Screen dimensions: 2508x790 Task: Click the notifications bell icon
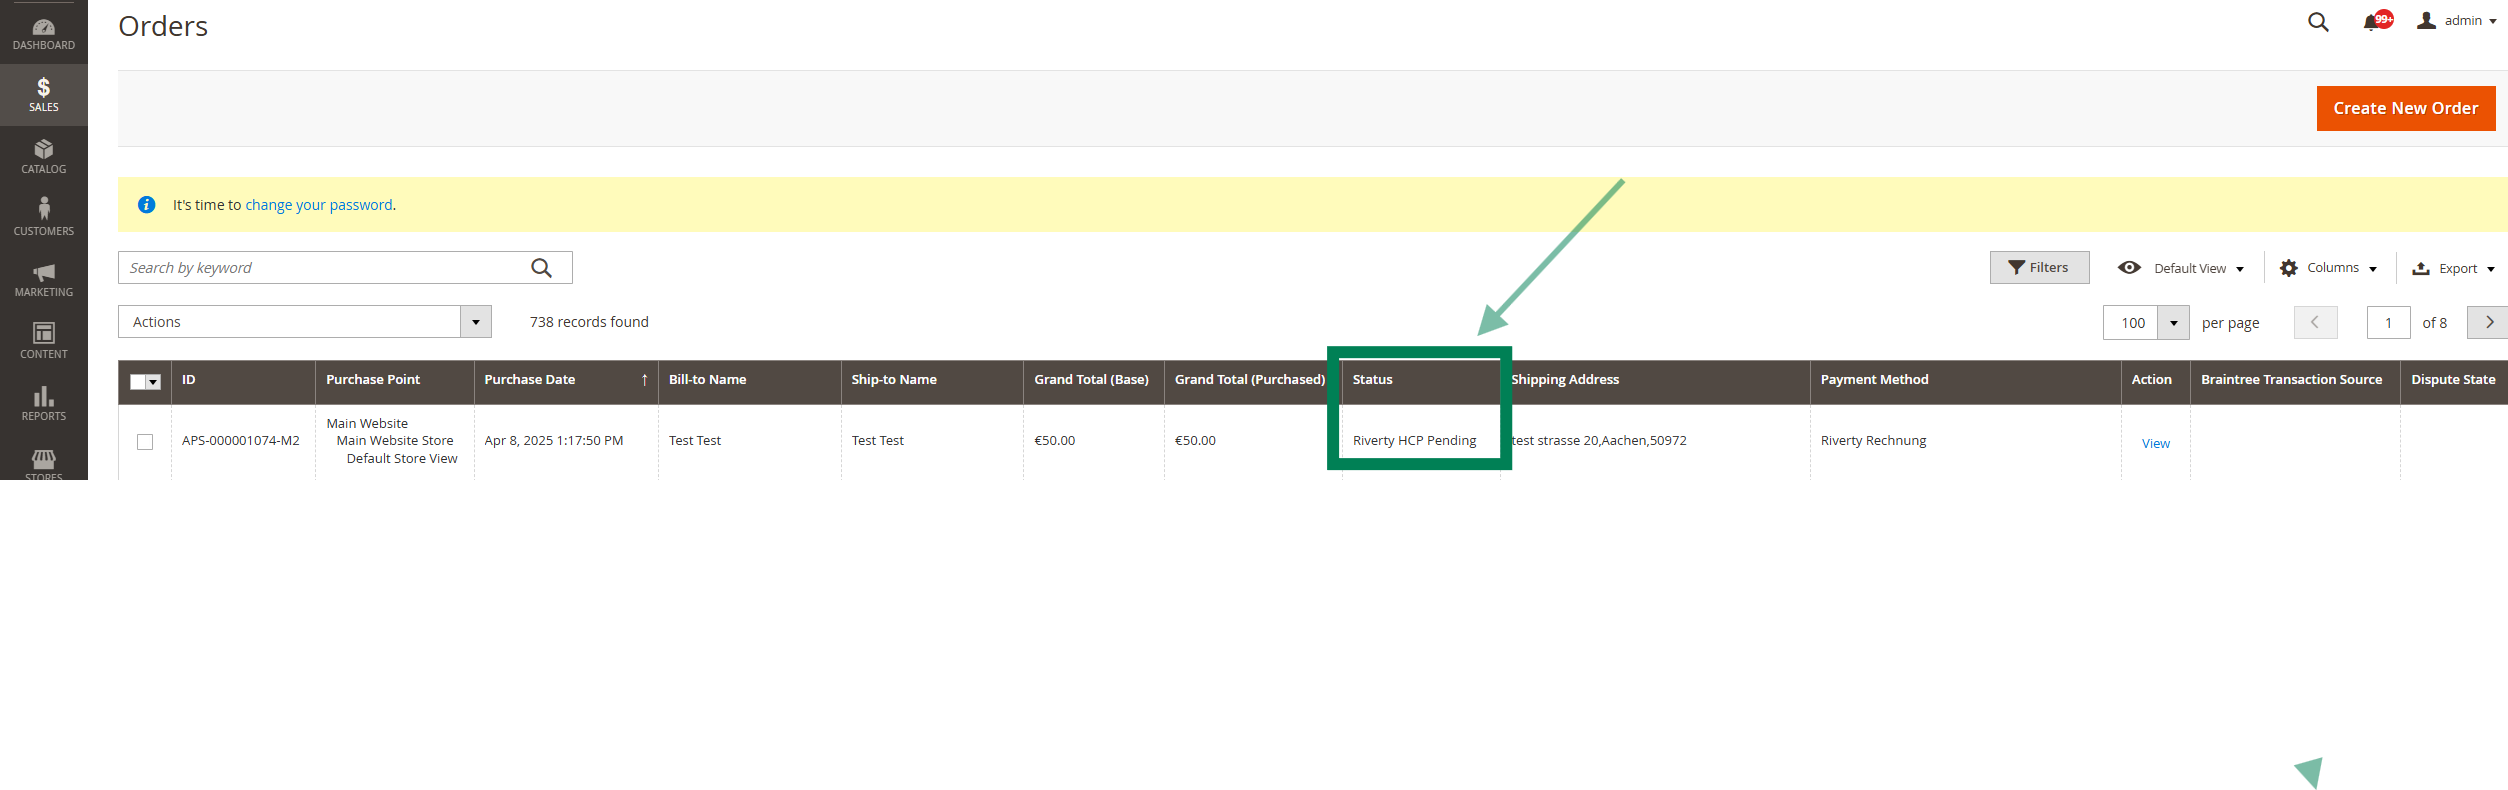pos(2371,22)
